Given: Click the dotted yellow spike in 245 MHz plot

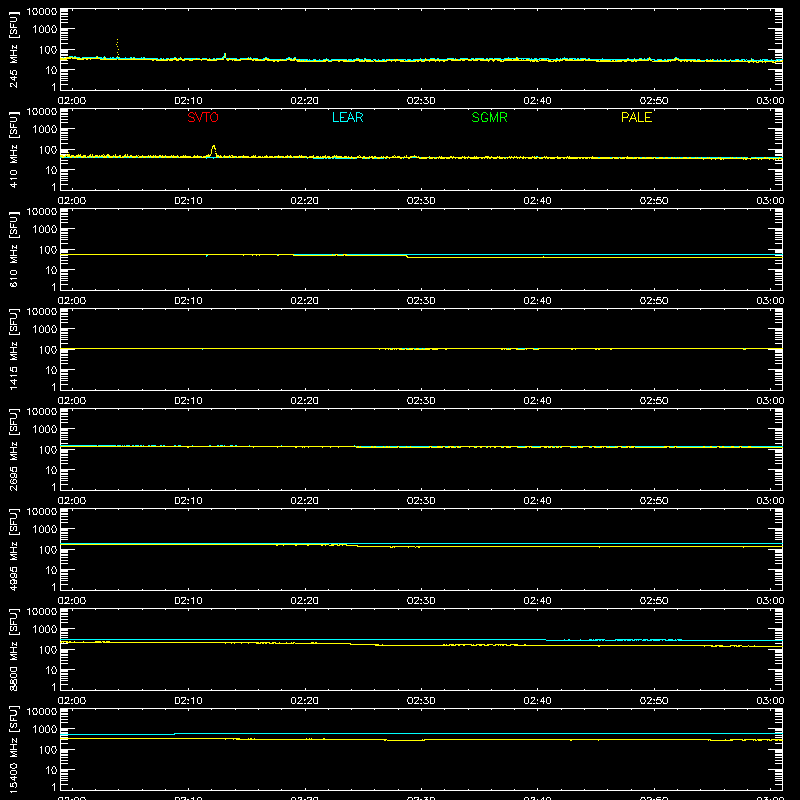Looking at the screenshot, I should pos(117,48).
